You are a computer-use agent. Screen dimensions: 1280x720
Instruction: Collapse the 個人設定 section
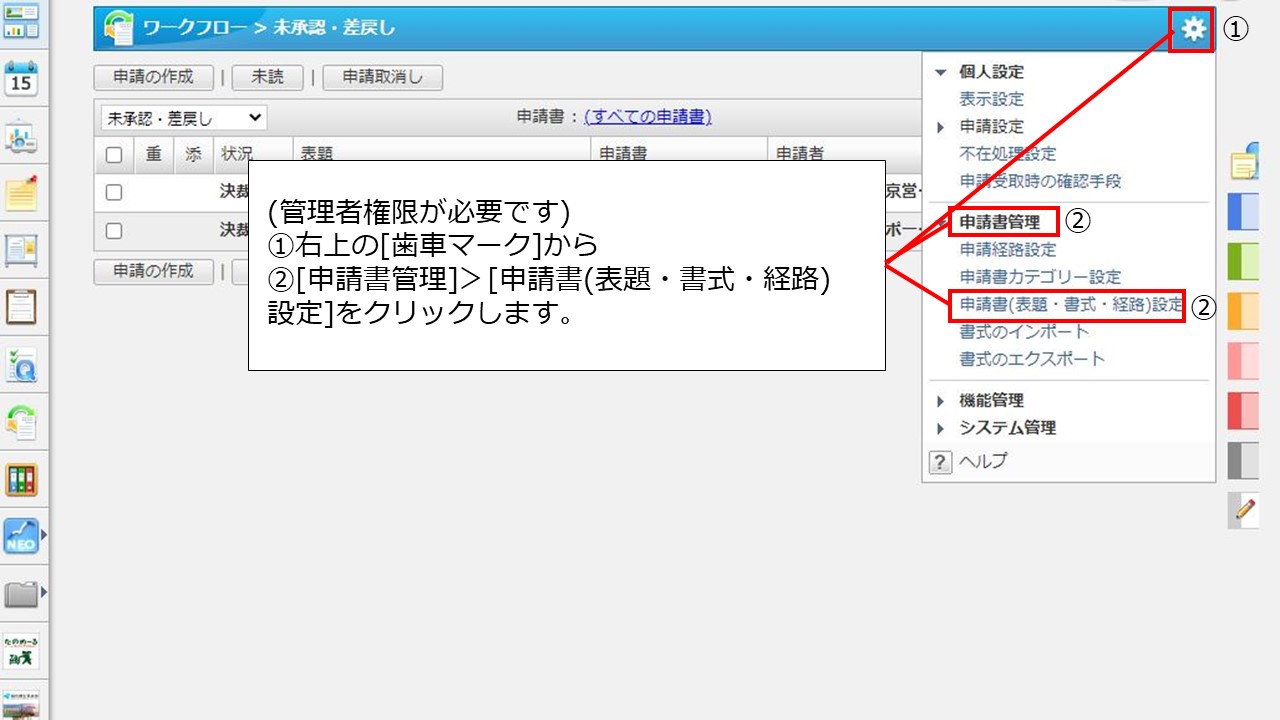pyautogui.click(x=939, y=72)
